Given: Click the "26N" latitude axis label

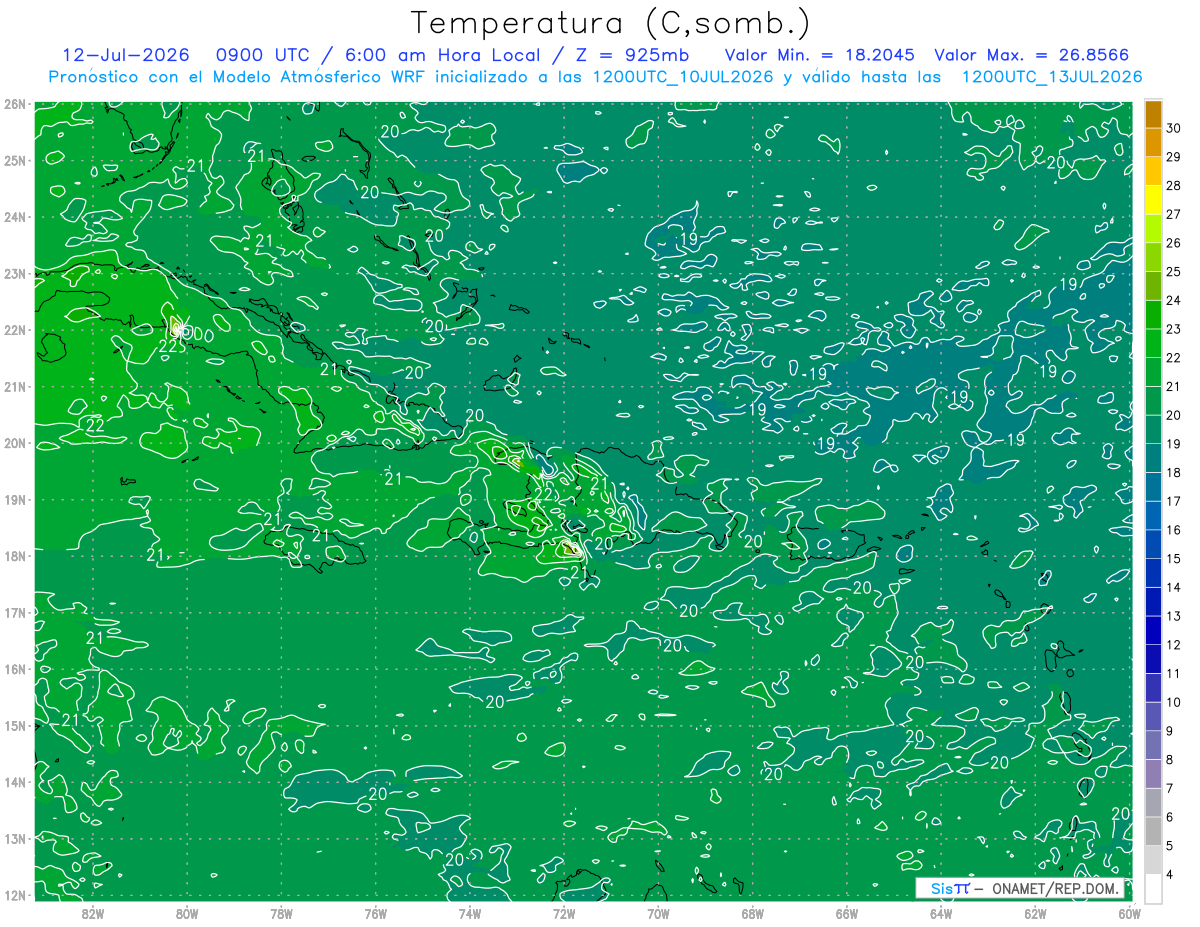Looking at the screenshot, I should [x=14, y=104].
